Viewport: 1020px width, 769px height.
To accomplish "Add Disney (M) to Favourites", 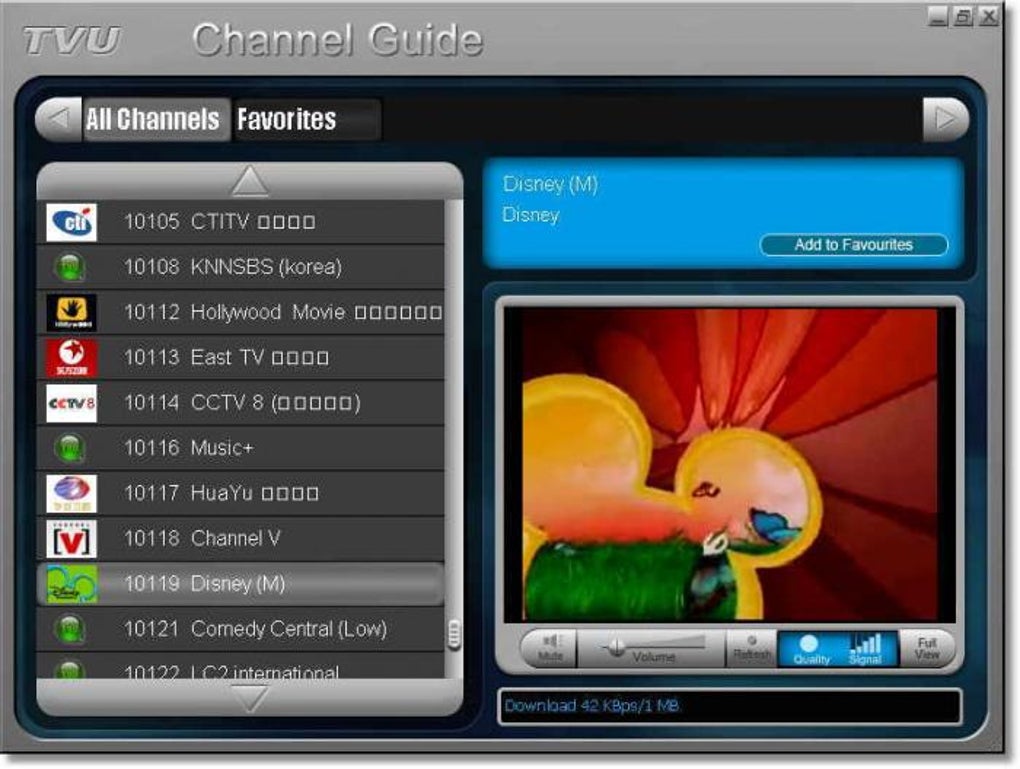I will click(853, 245).
